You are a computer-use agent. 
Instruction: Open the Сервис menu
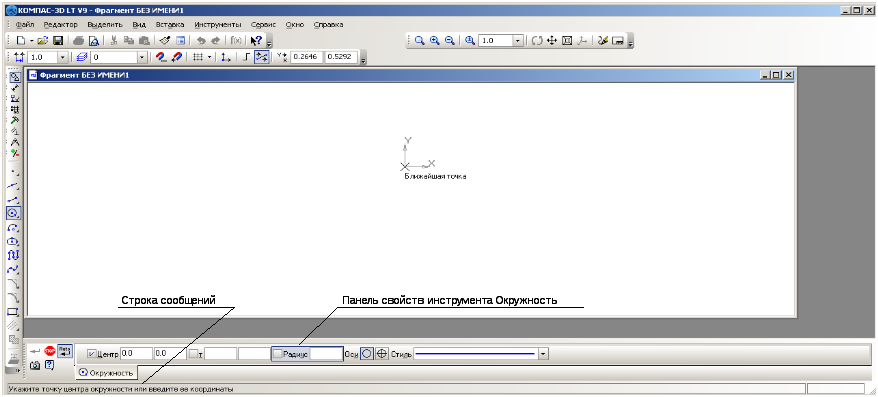click(x=263, y=25)
